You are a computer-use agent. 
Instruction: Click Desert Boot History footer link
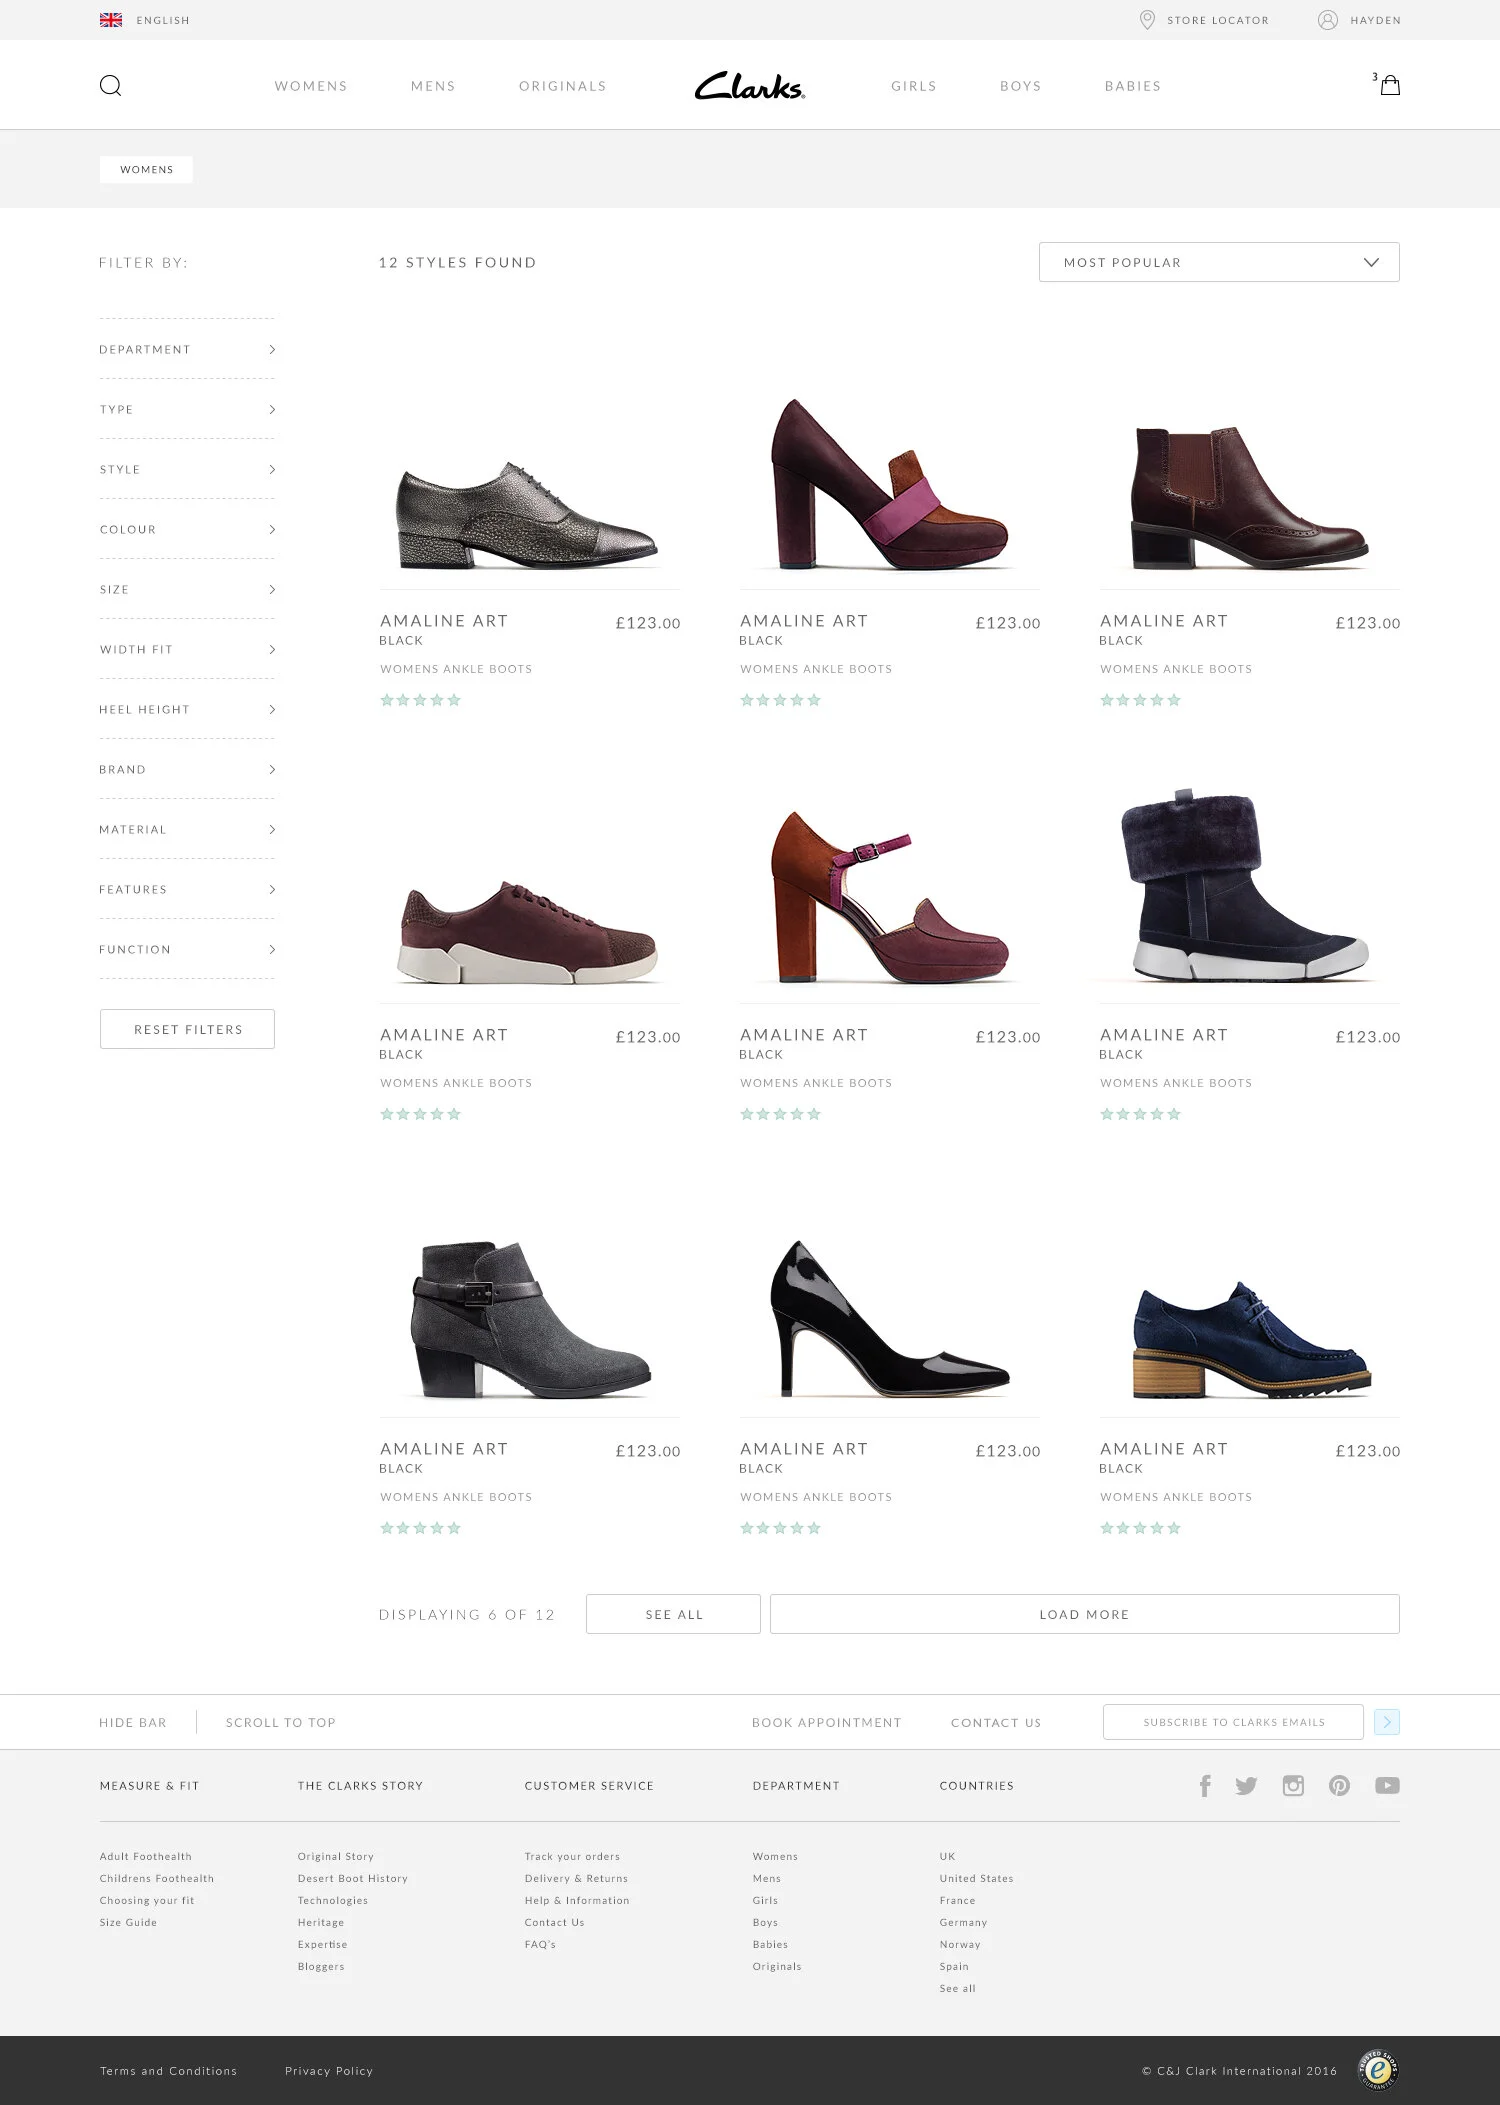coord(353,1878)
